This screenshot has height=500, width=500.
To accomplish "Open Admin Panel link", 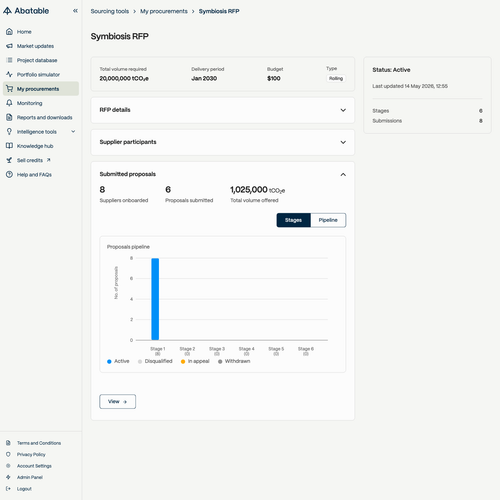I will point(30,477).
